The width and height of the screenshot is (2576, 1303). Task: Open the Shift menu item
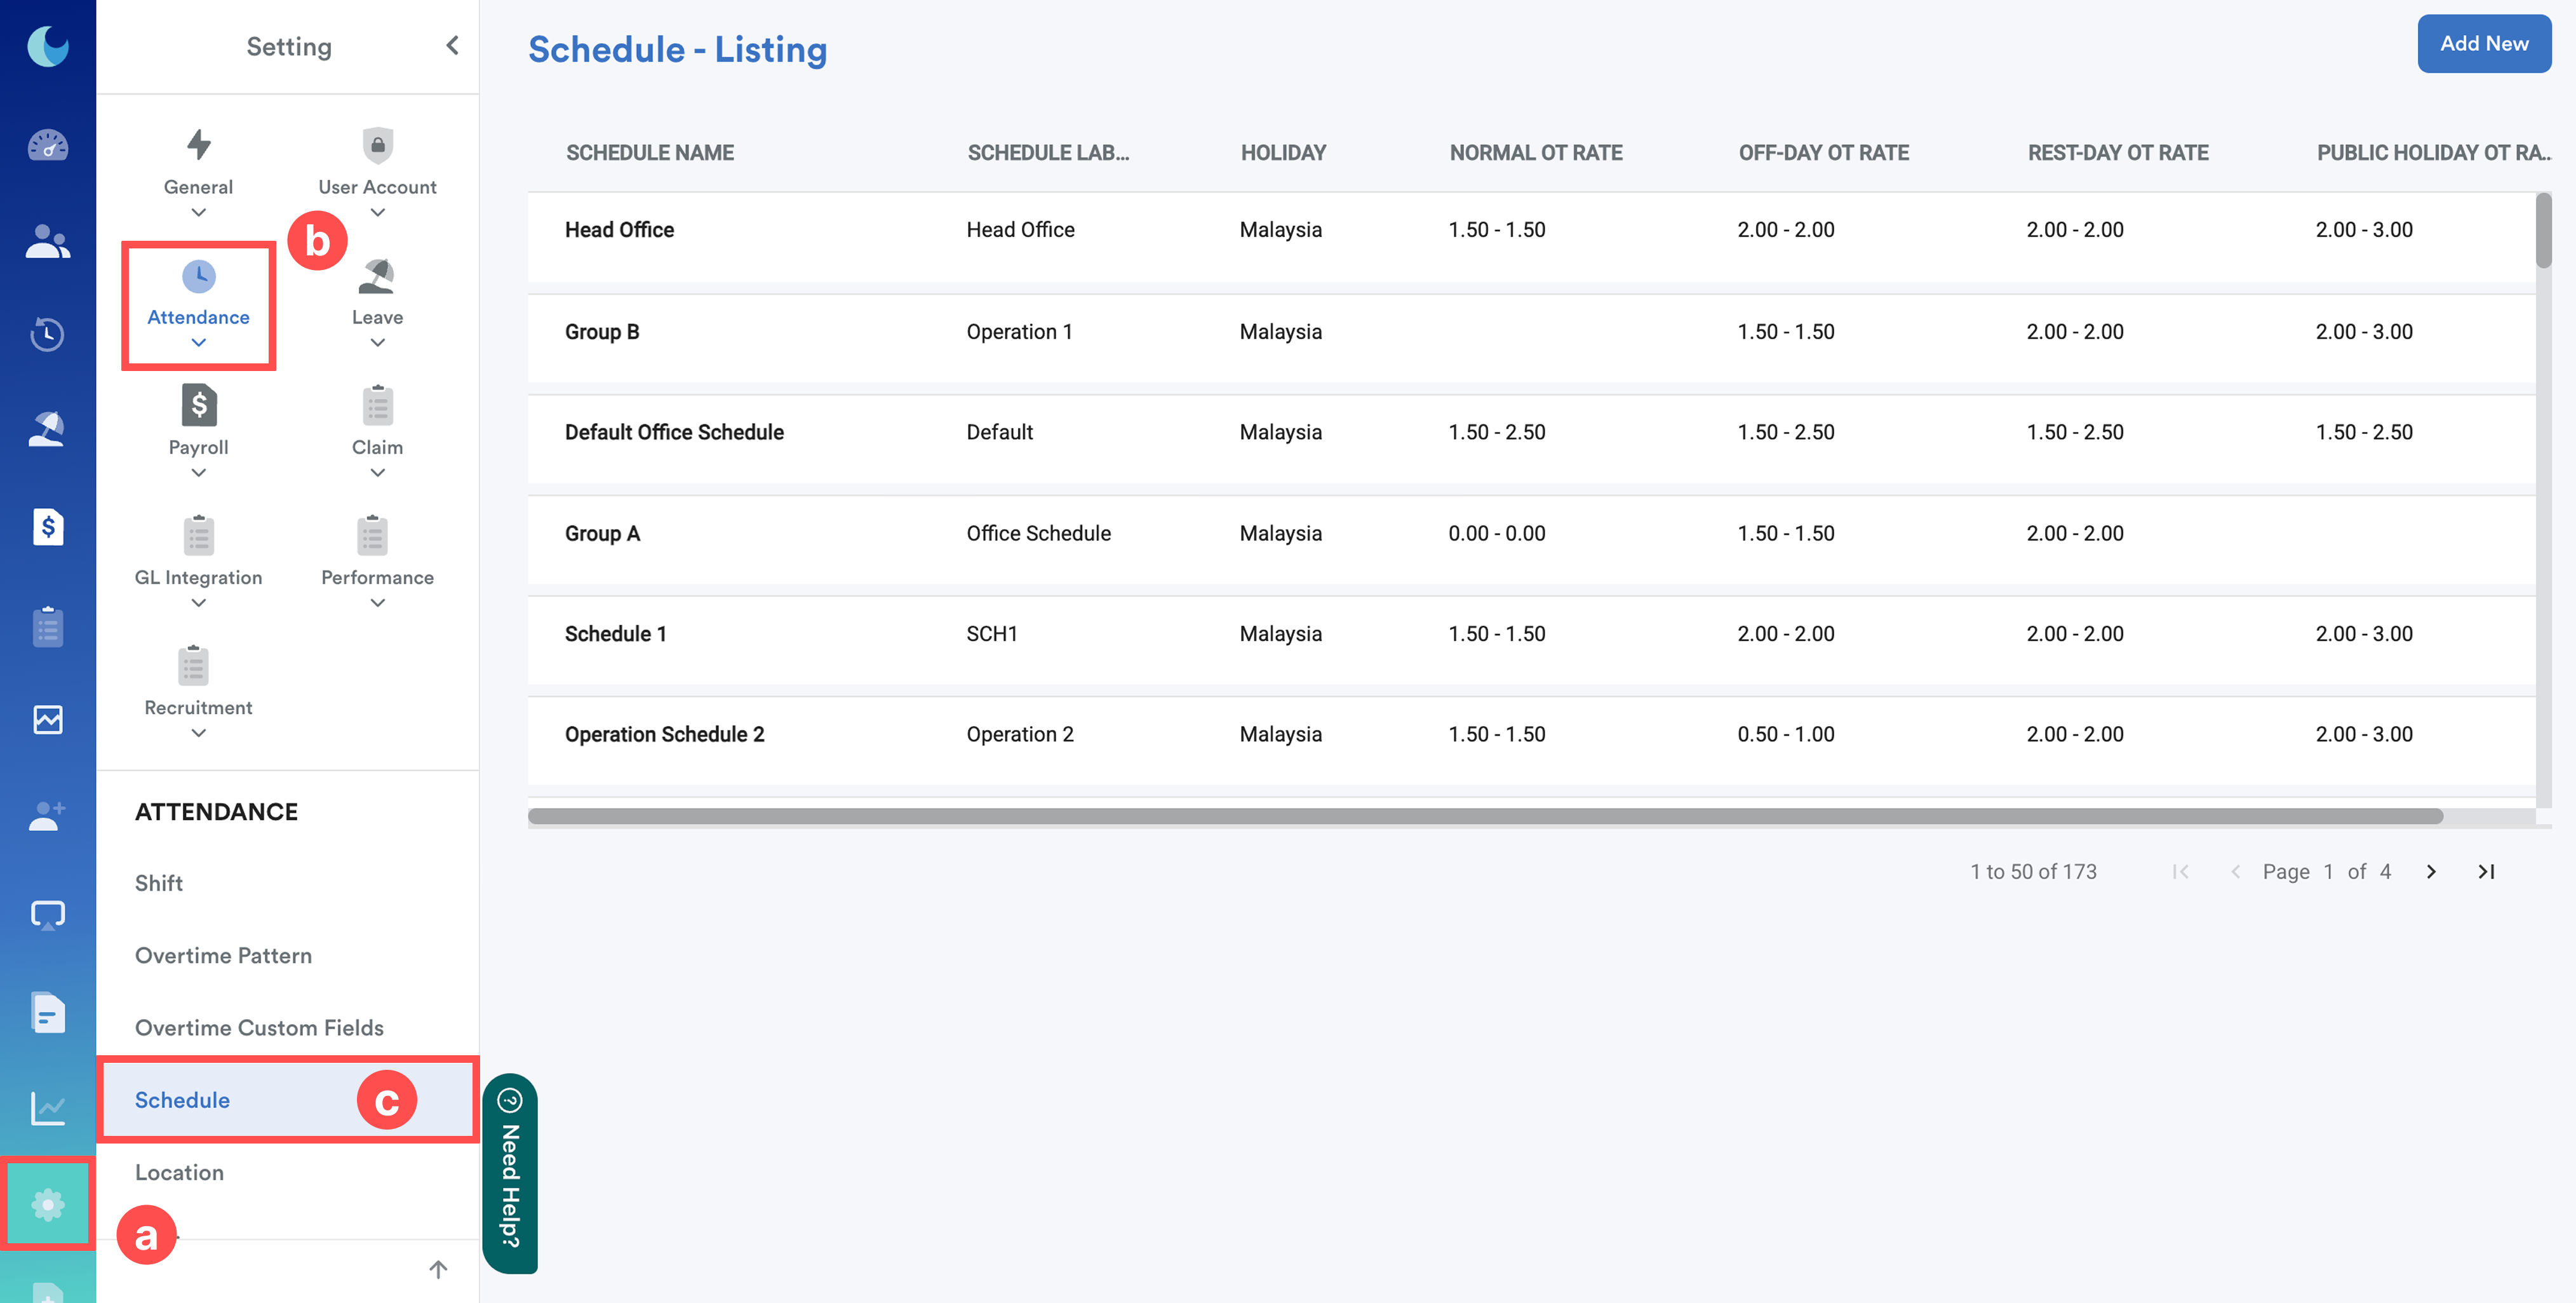click(159, 883)
